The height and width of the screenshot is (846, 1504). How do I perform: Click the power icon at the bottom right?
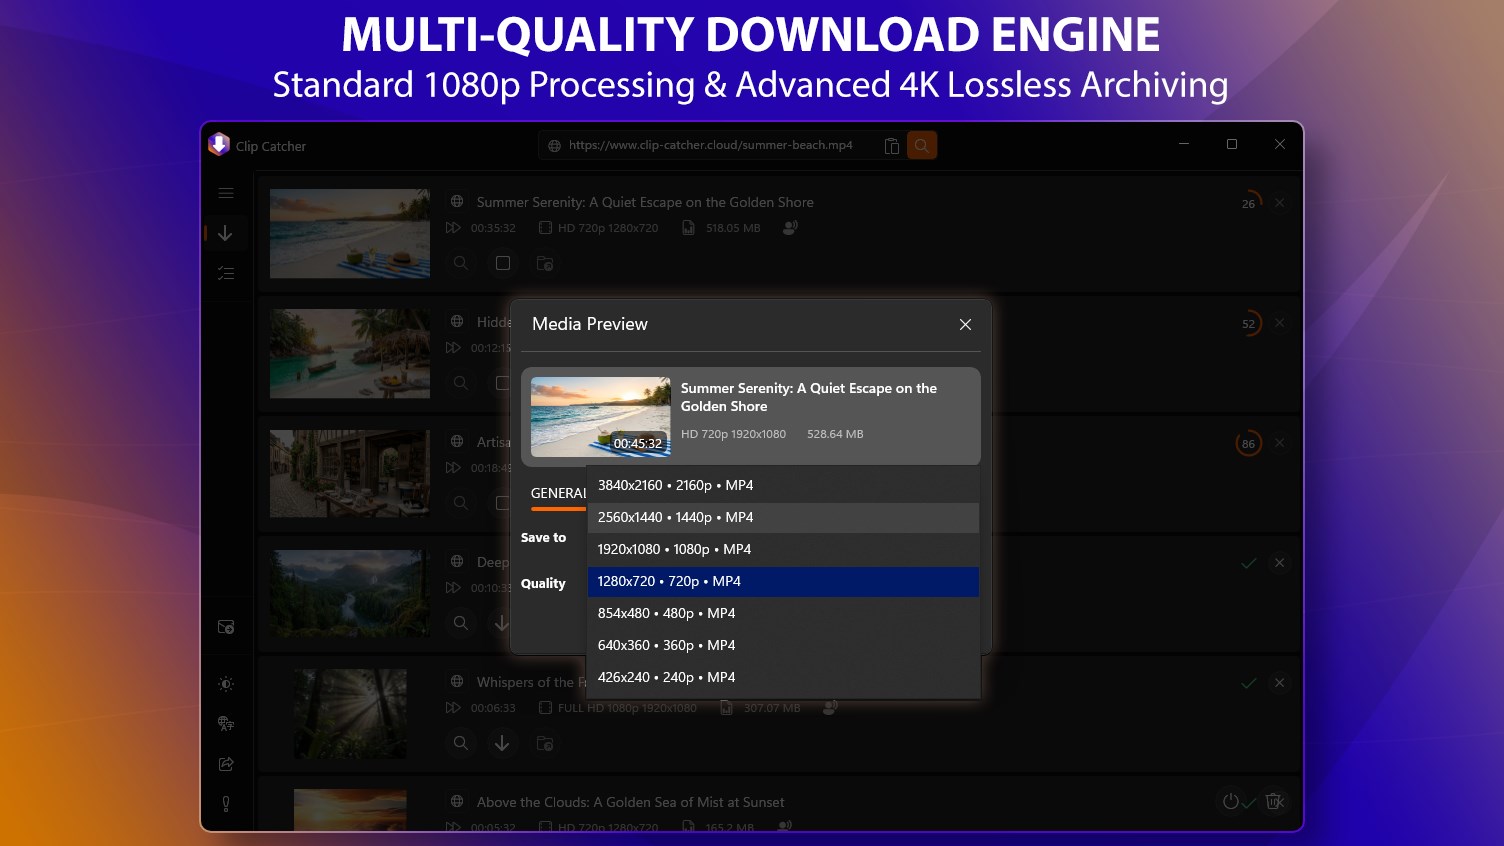tap(1231, 801)
